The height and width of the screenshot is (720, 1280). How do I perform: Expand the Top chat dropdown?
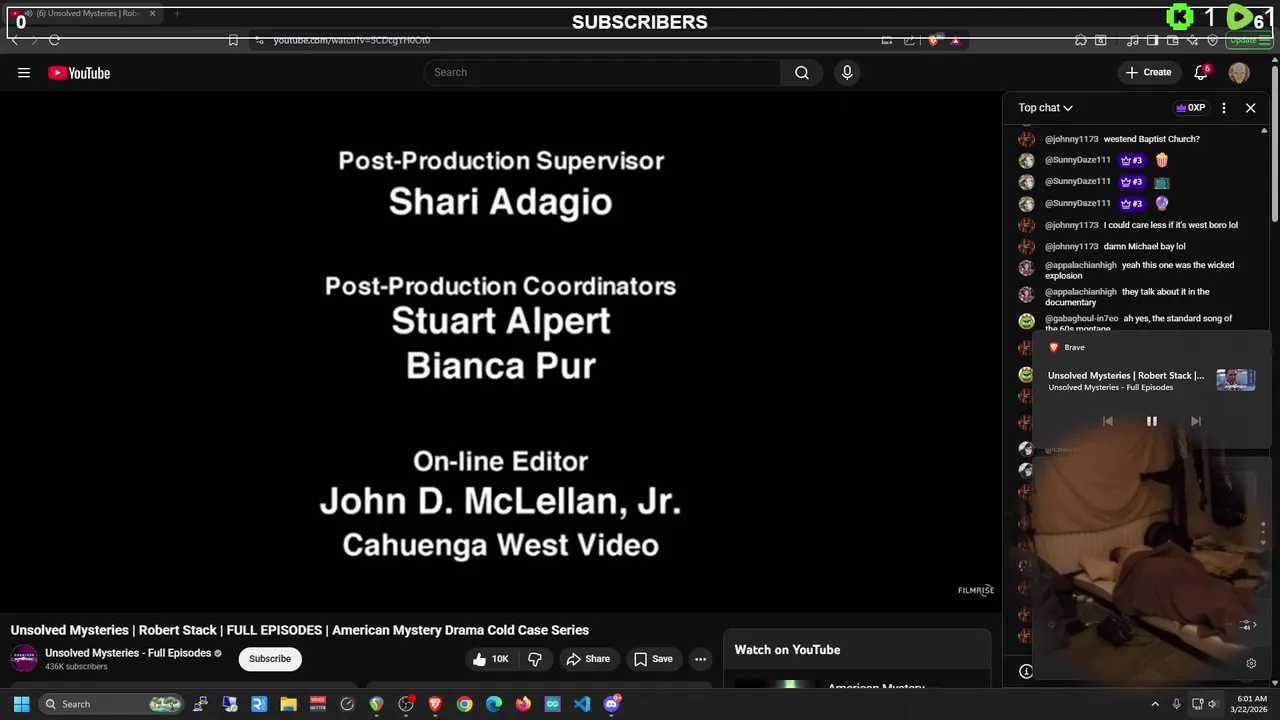(1046, 107)
